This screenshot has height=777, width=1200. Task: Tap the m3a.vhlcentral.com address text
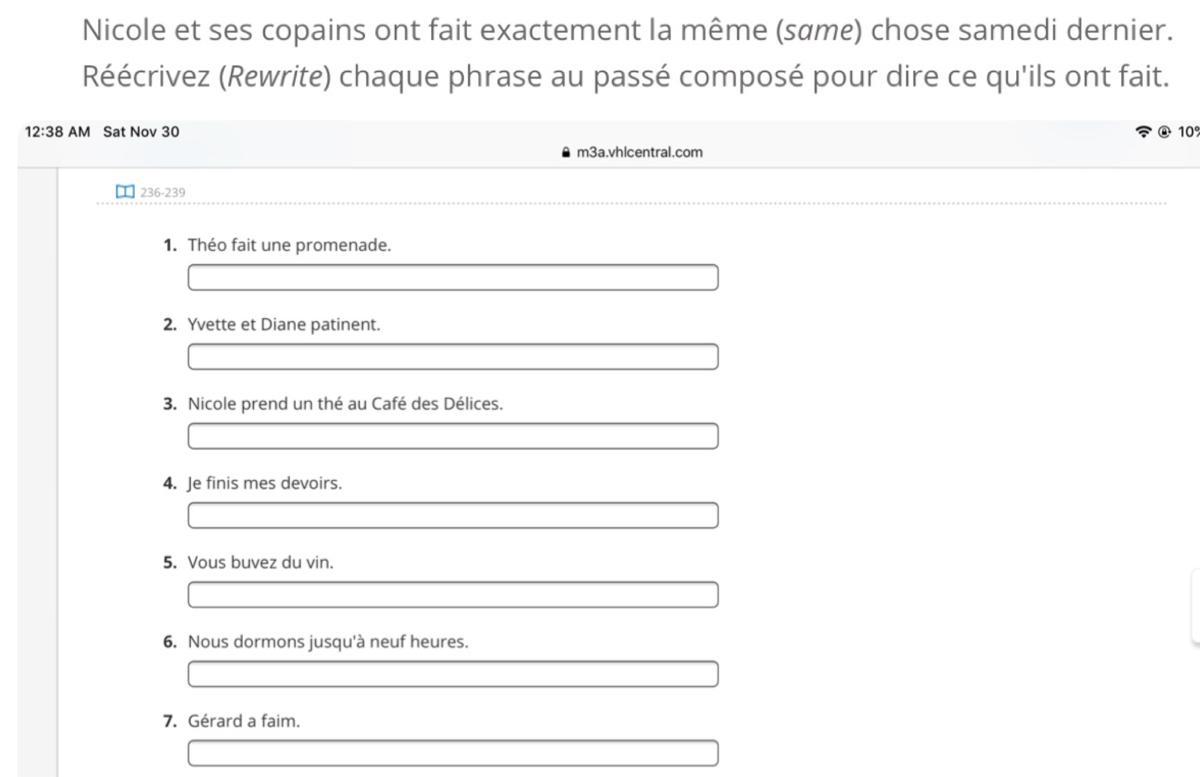tap(639, 153)
